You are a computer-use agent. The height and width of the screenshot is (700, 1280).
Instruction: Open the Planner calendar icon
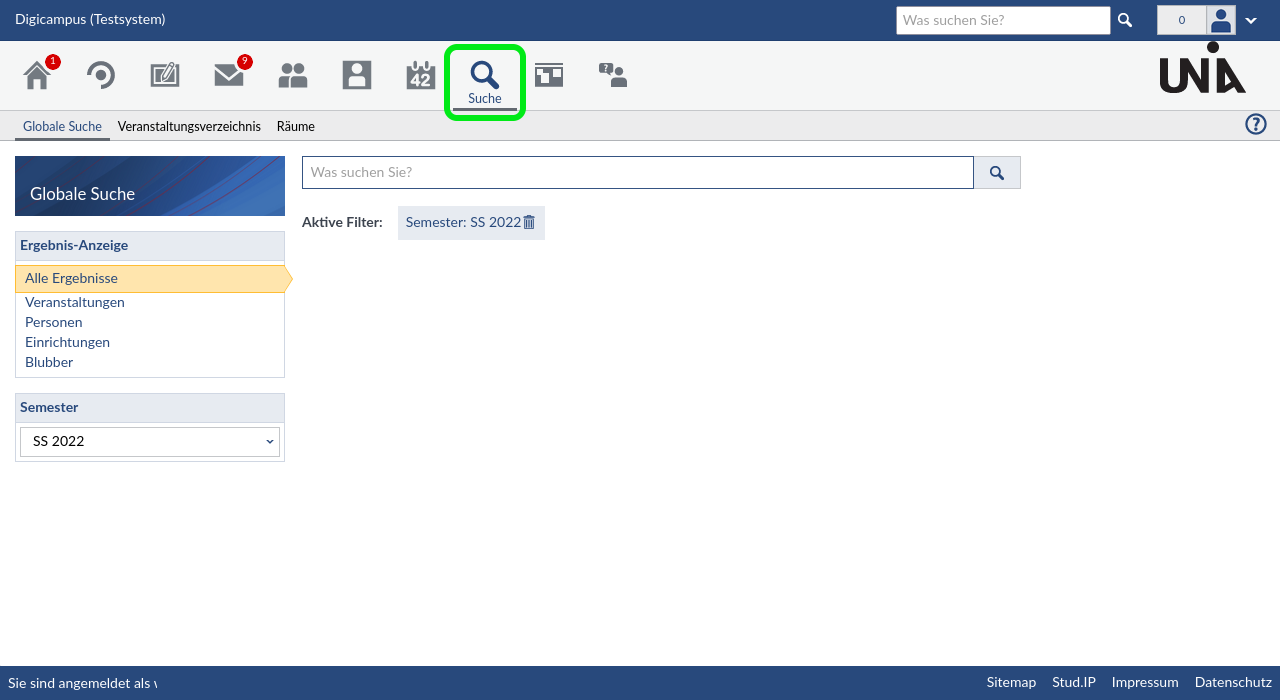(421, 76)
